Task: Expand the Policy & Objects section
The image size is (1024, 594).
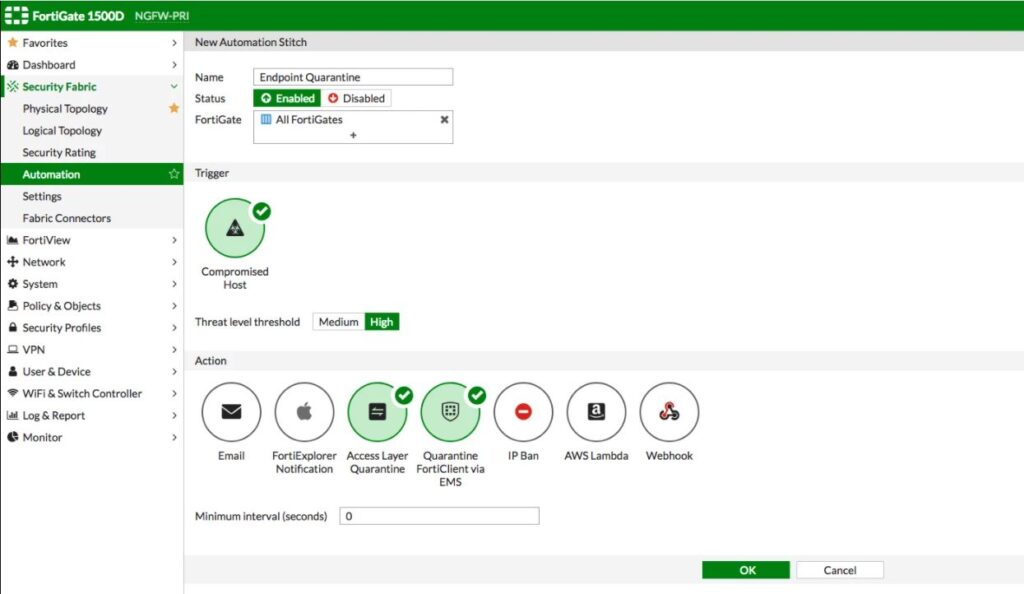Action: tap(61, 306)
